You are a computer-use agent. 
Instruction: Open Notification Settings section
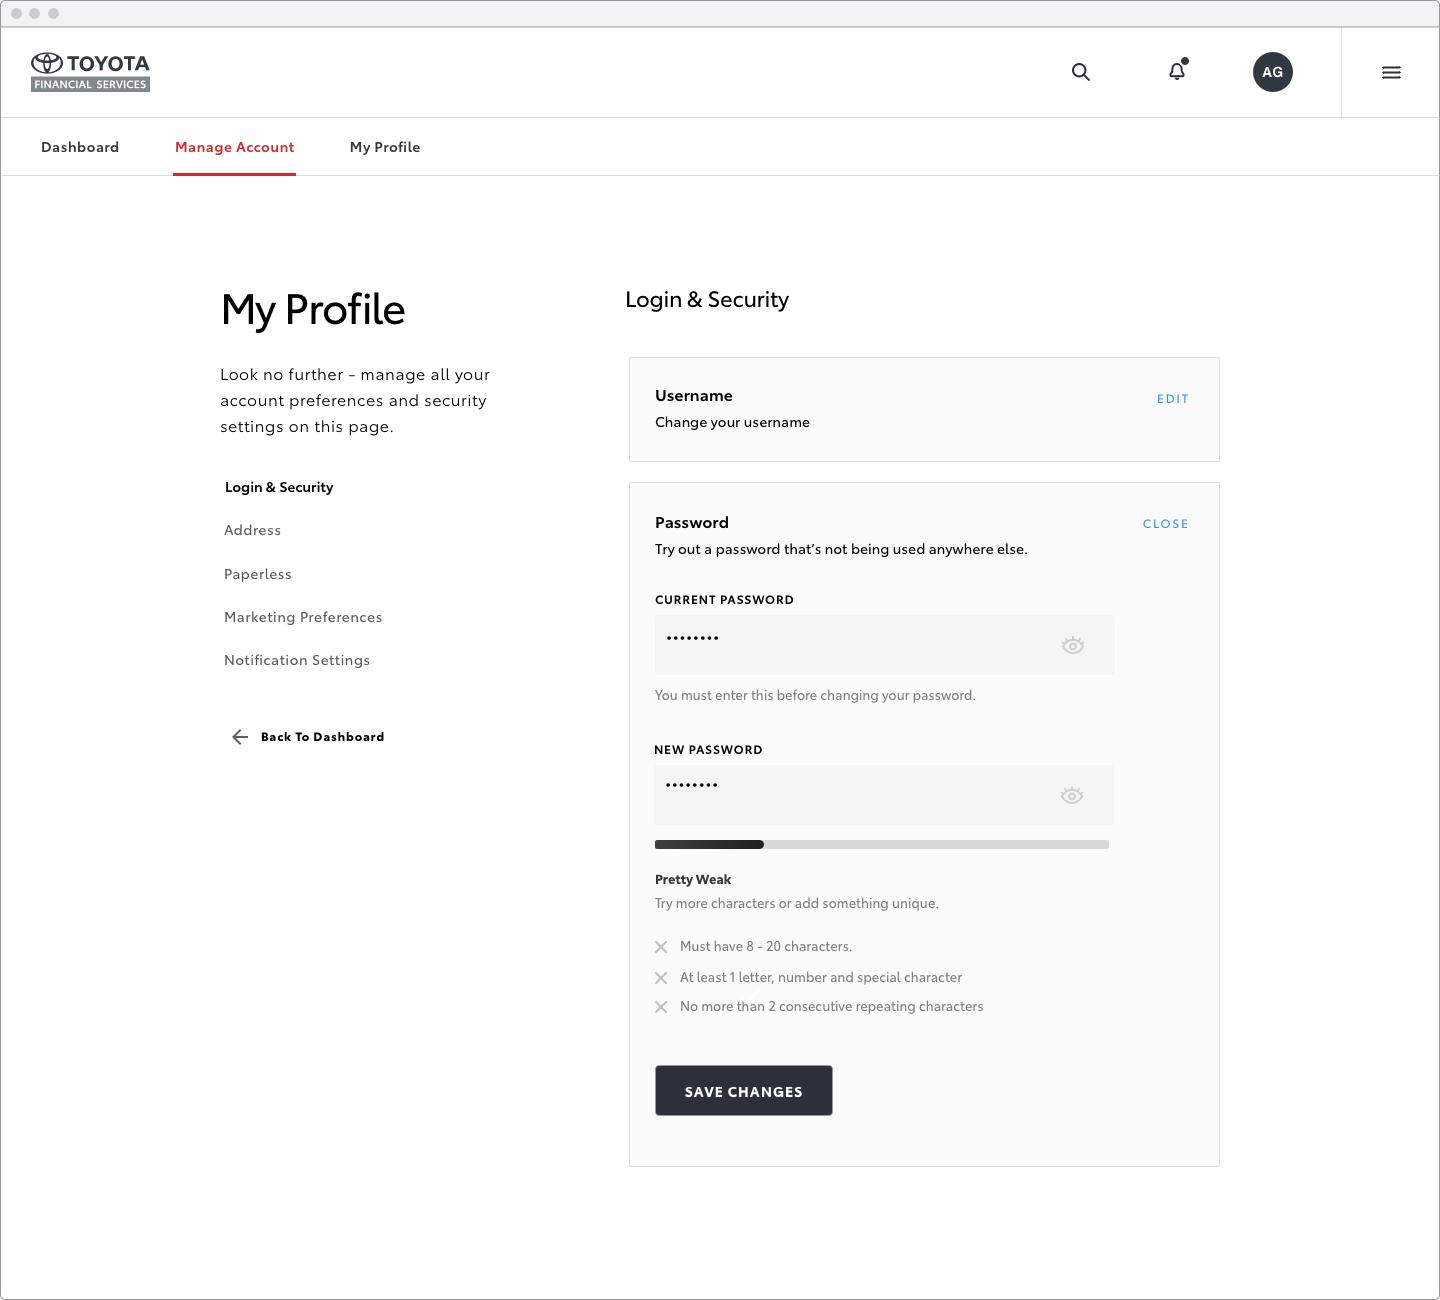(x=297, y=660)
